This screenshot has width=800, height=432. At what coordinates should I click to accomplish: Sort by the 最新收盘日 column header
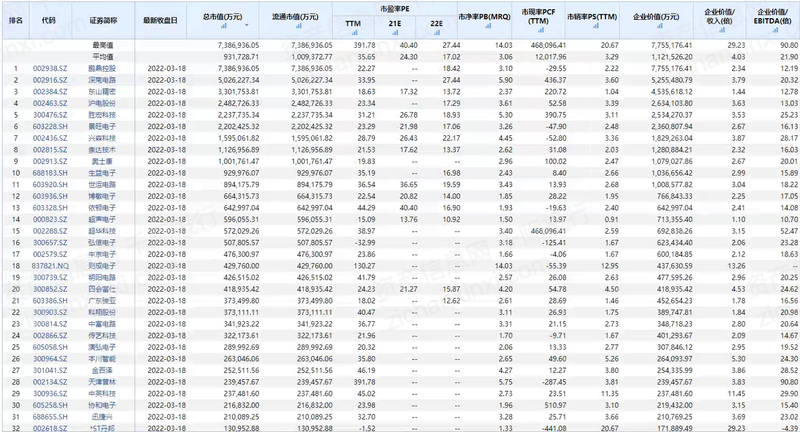click(160, 20)
